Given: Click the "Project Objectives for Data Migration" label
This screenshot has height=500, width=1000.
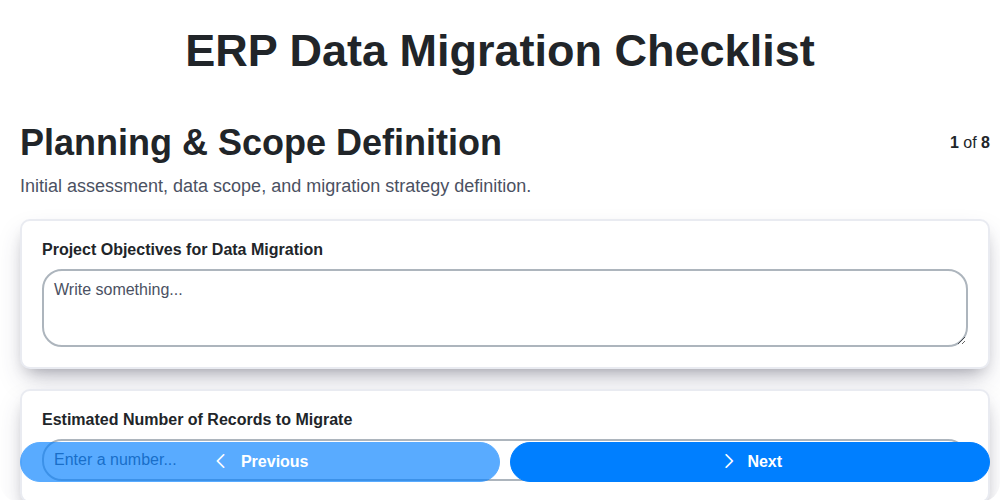Looking at the screenshot, I should [x=182, y=249].
